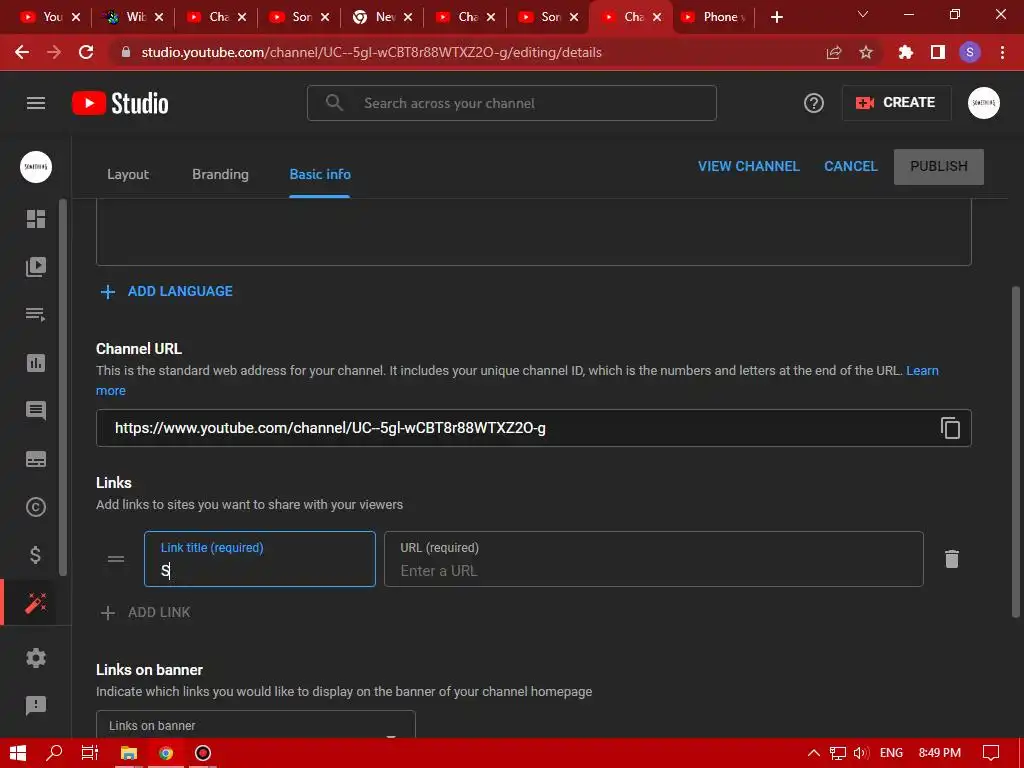Click the plus icon beside Add Language
This screenshot has width=1024, height=768.
[x=108, y=291]
